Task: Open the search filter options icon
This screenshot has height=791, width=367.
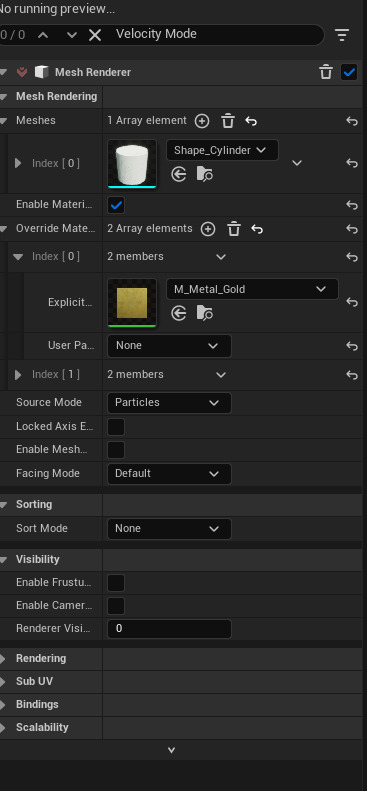Action: tap(342, 35)
